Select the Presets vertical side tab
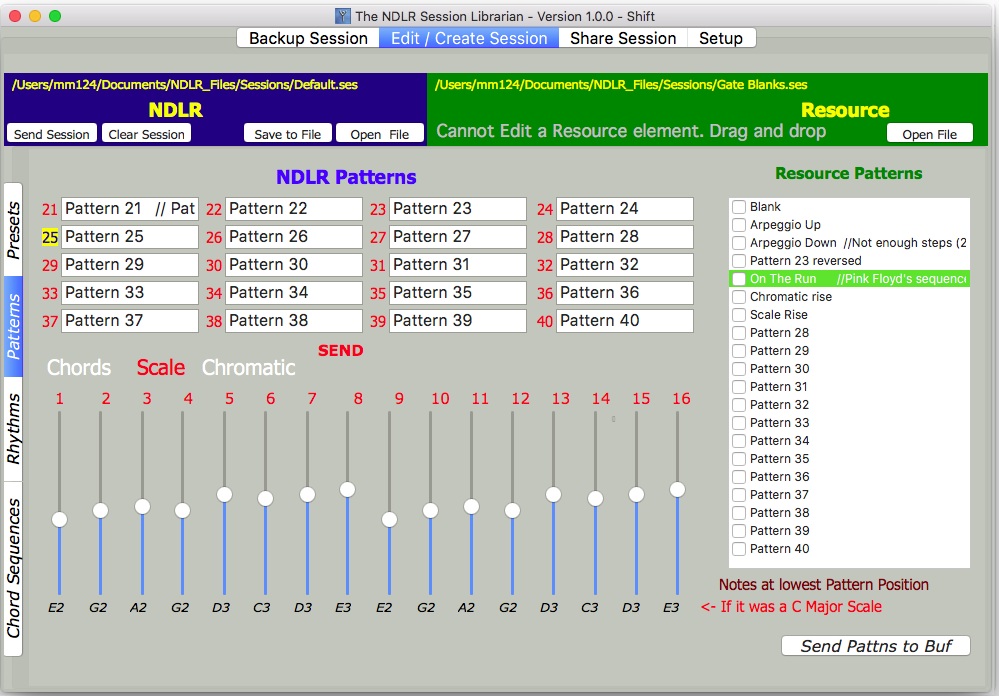Screen dimensions: 999x696 (x=13, y=229)
